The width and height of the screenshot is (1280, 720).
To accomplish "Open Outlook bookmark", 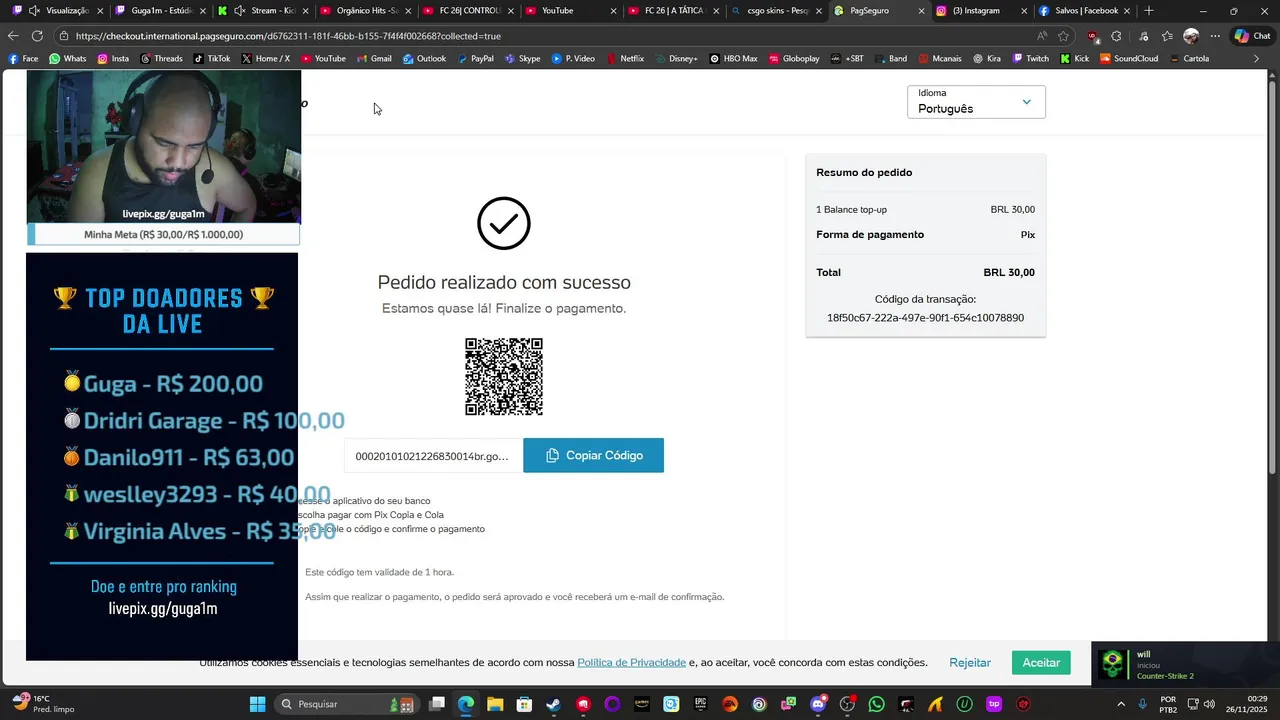I will point(424,59).
